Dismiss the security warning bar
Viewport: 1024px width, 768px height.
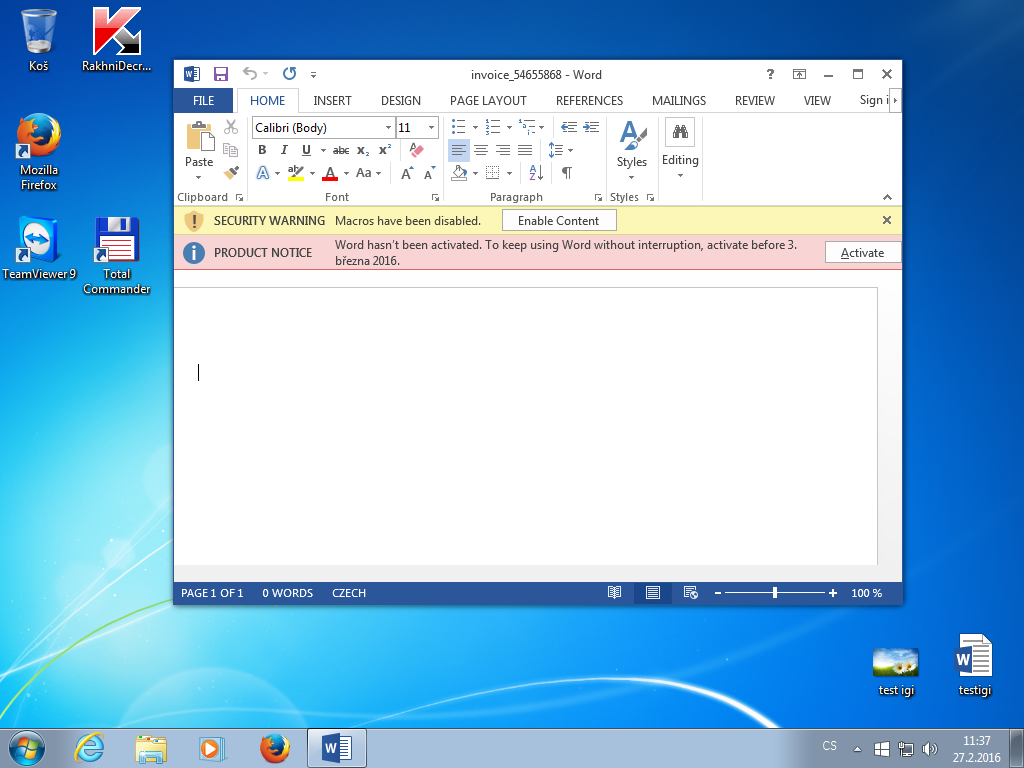887,220
